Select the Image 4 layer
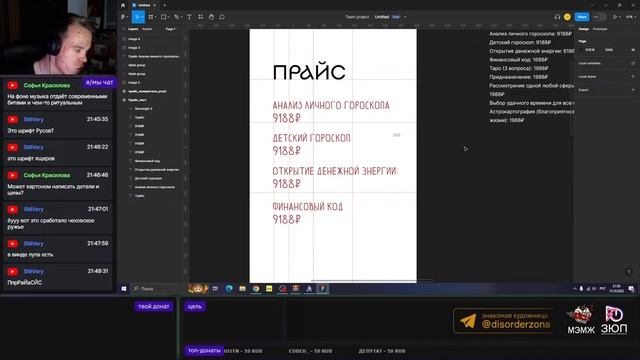Image resolution: width=640 pixels, height=360 pixels. click(x=134, y=39)
